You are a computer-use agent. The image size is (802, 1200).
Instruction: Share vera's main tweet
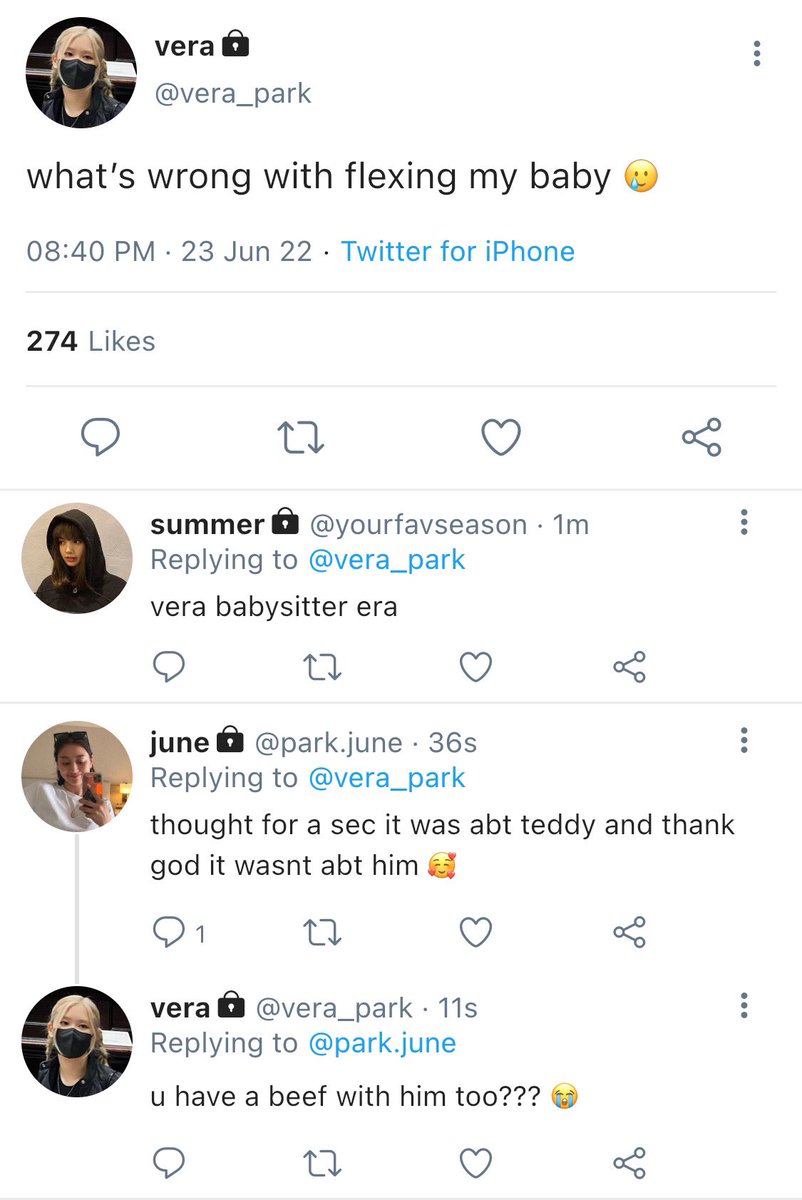(x=701, y=437)
